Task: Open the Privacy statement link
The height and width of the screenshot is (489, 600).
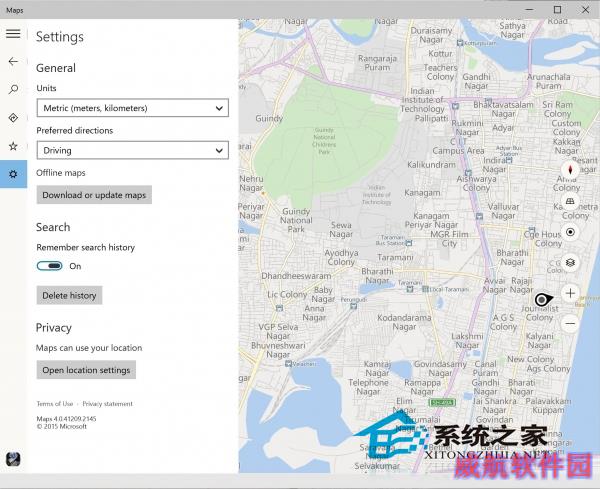Action: [x=108, y=404]
